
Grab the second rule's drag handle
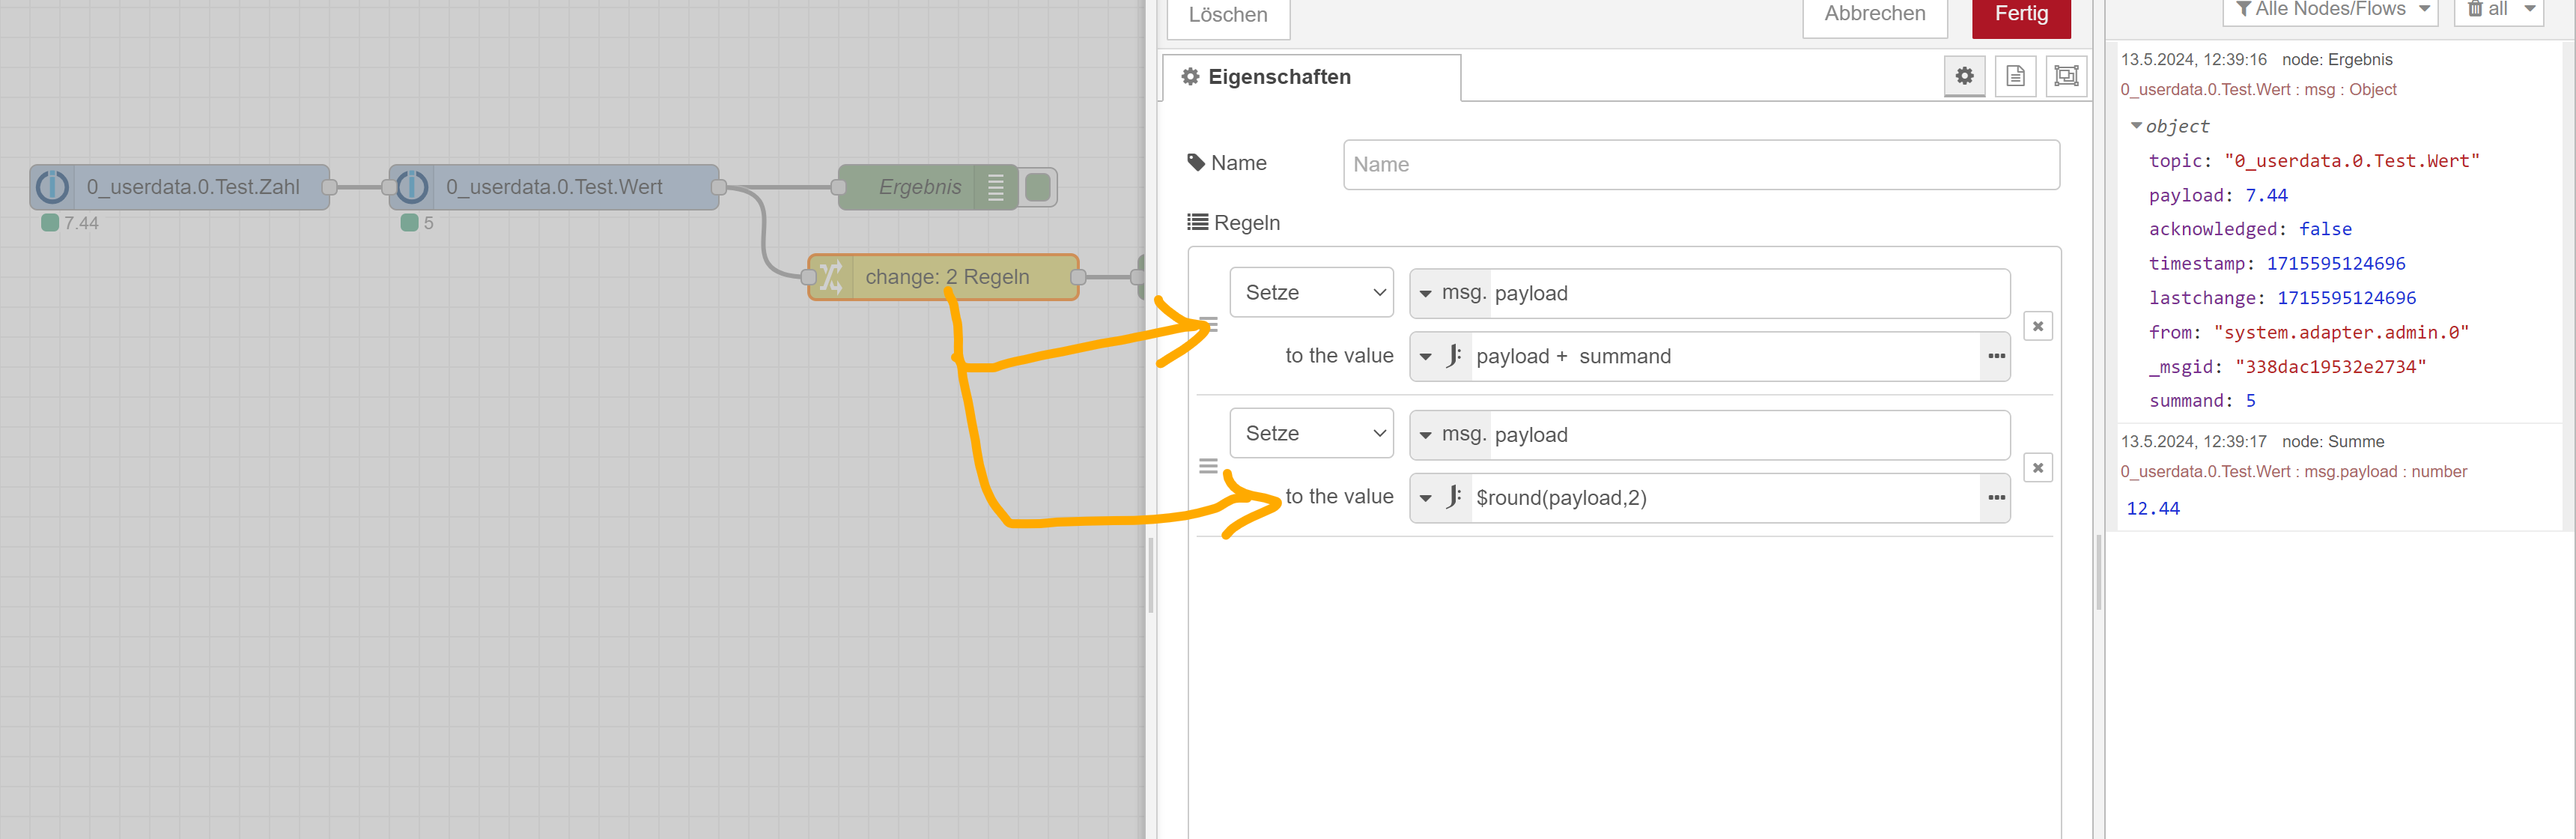coord(1208,467)
